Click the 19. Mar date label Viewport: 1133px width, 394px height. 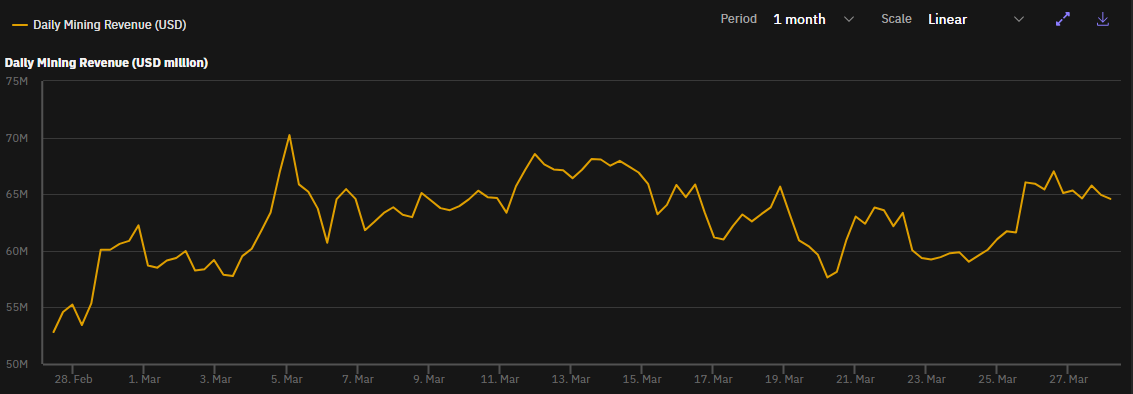point(783,380)
